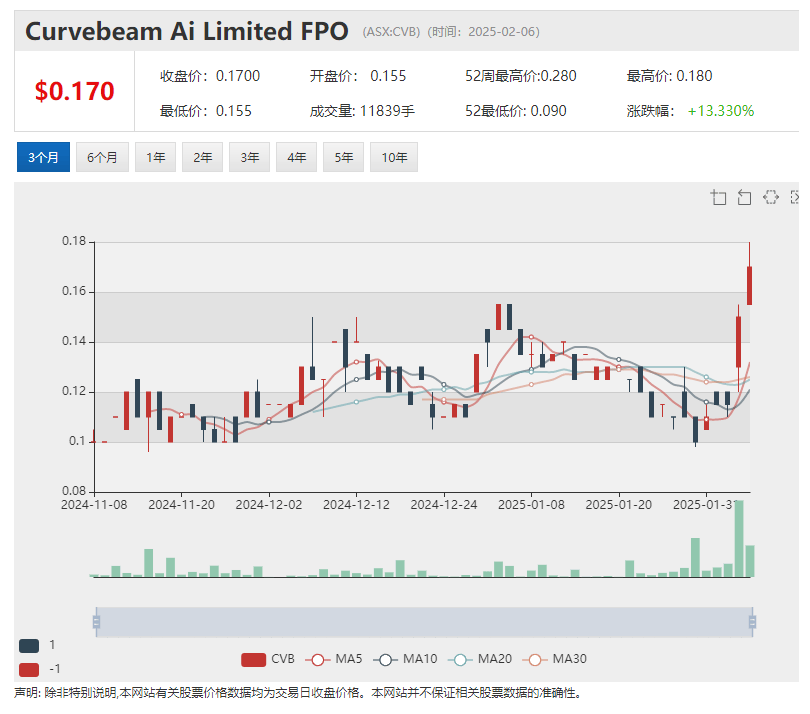Click the 最高价: 0.180 text
The width and height of the screenshot is (810, 714).
click(669, 76)
